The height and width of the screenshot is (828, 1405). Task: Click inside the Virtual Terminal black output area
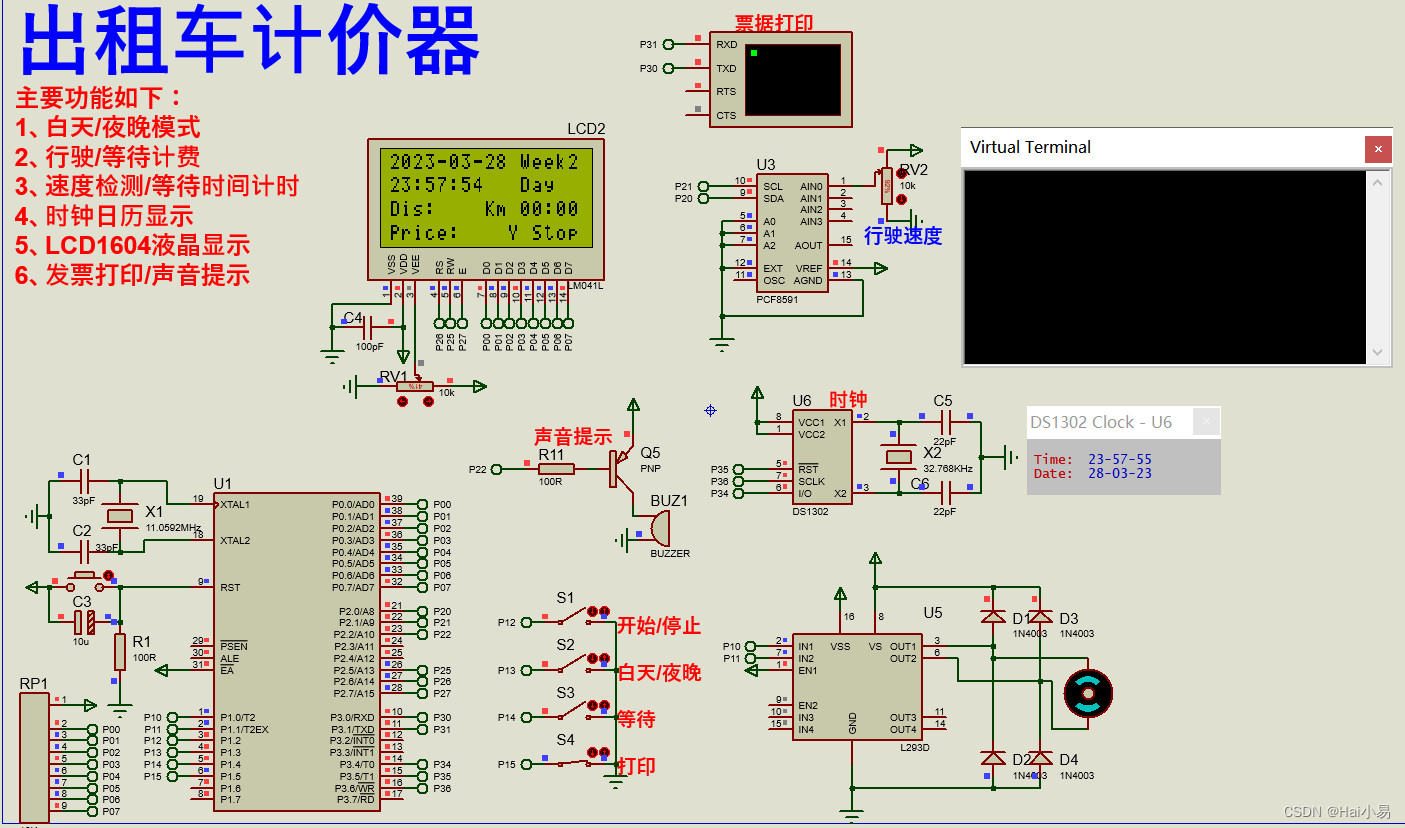(x=1165, y=267)
